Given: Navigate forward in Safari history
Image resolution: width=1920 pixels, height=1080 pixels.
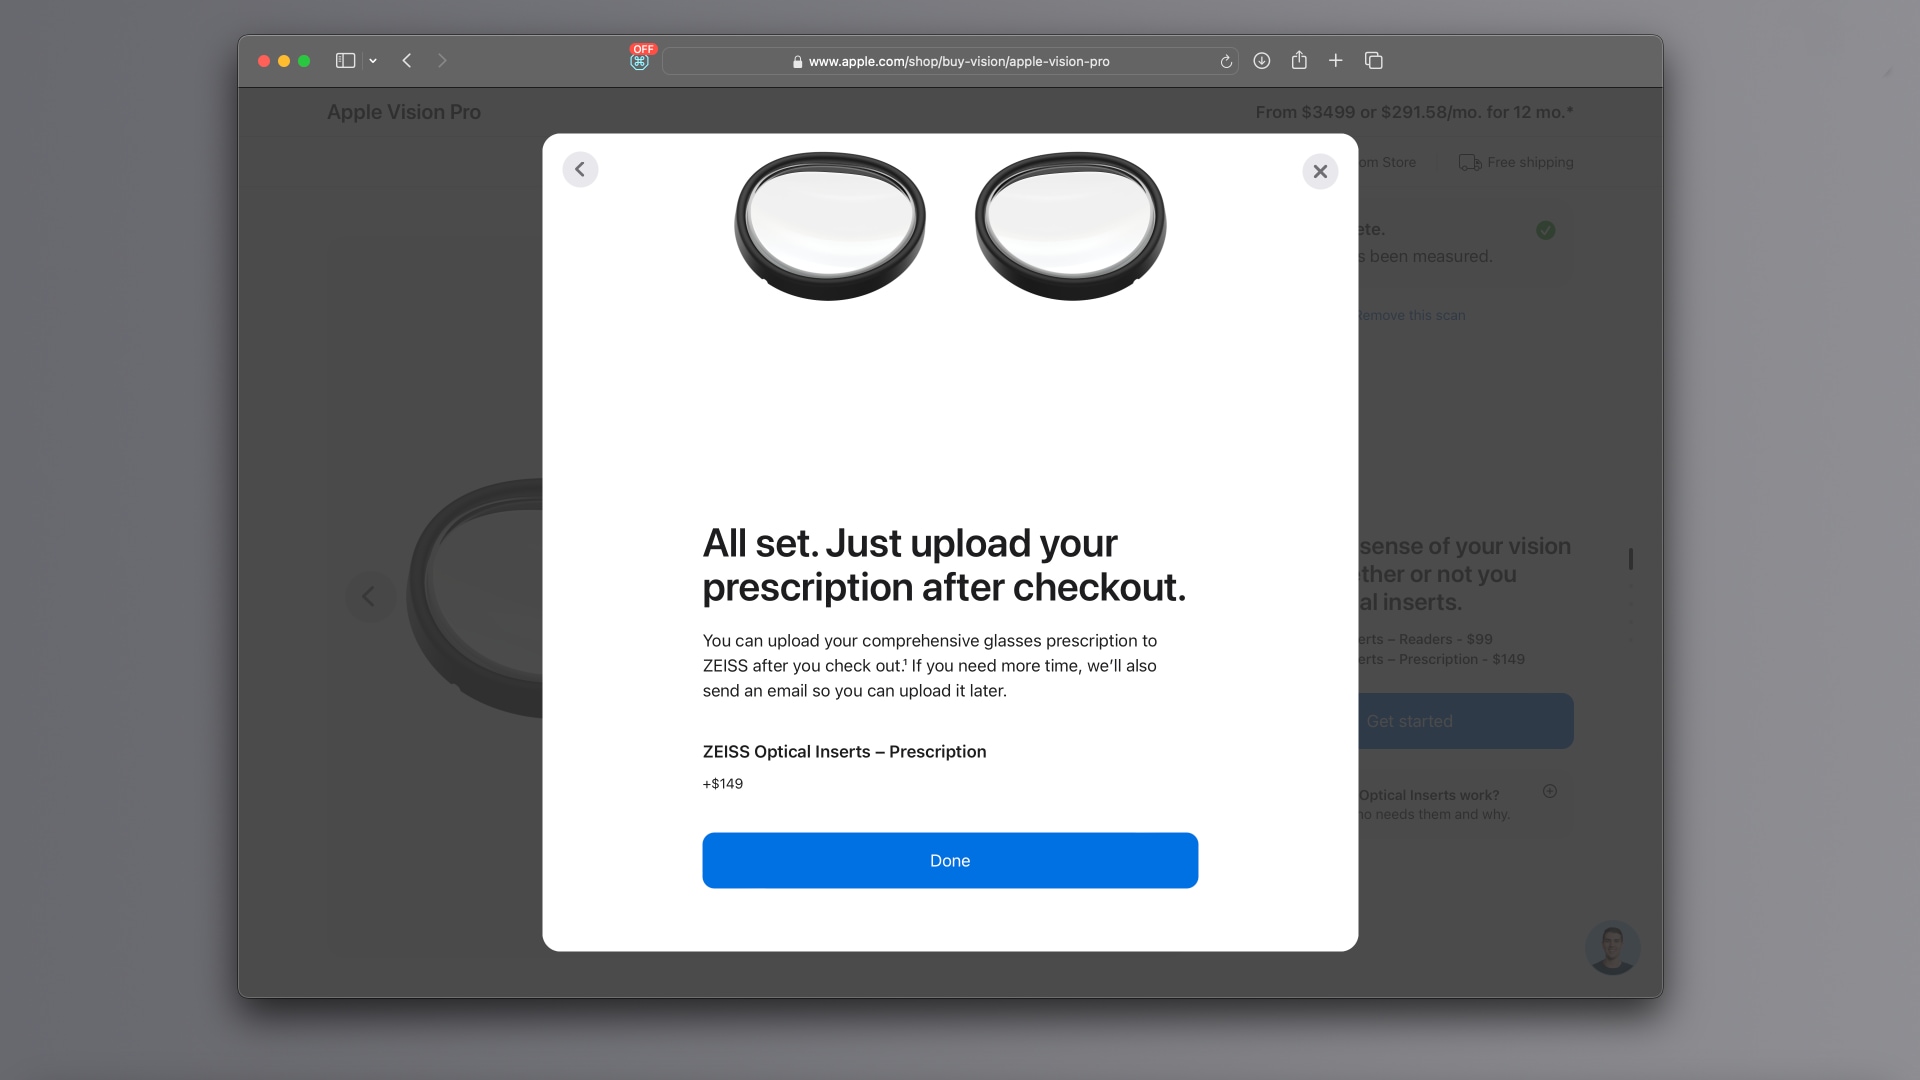Looking at the screenshot, I should pos(442,61).
